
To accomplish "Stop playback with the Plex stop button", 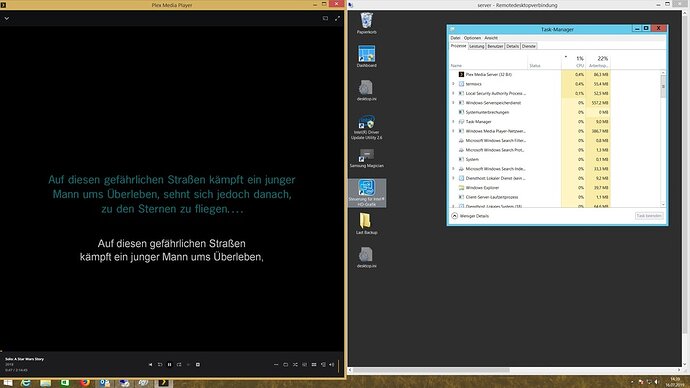I will point(198,365).
